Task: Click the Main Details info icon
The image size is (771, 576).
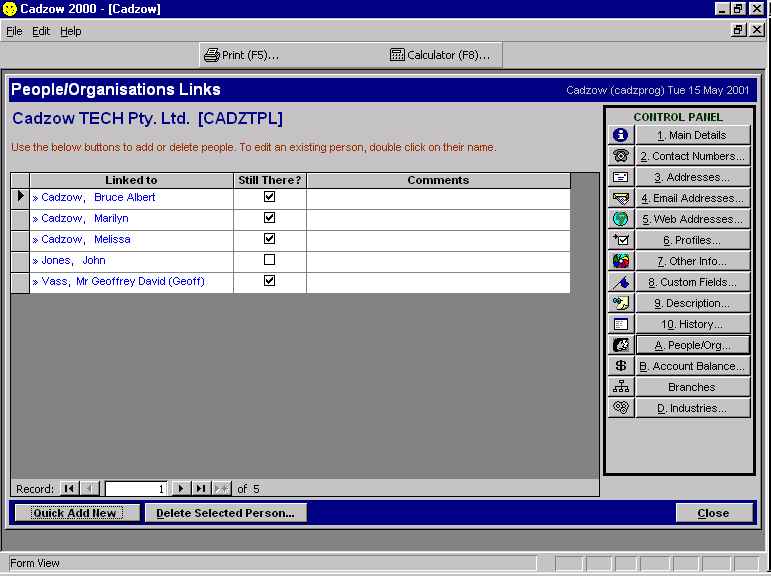Action: pyautogui.click(x=621, y=135)
